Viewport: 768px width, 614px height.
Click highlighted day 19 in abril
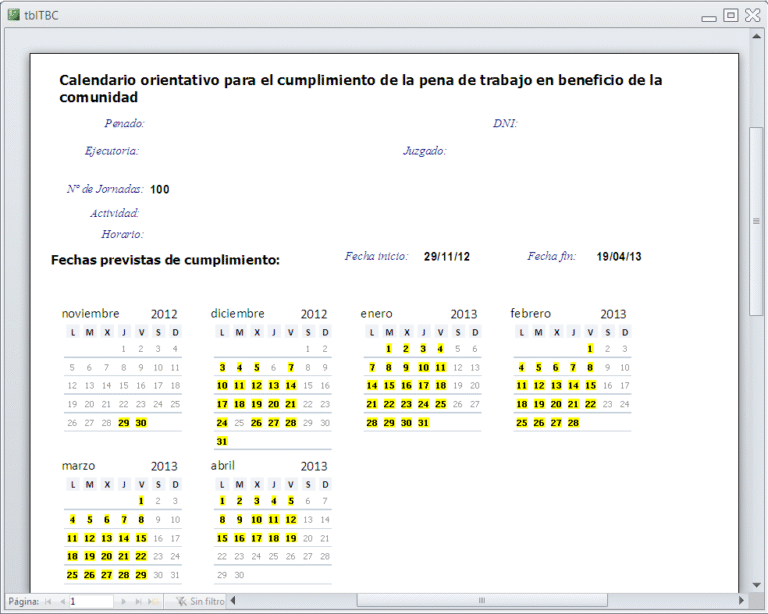tap(291, 538)
